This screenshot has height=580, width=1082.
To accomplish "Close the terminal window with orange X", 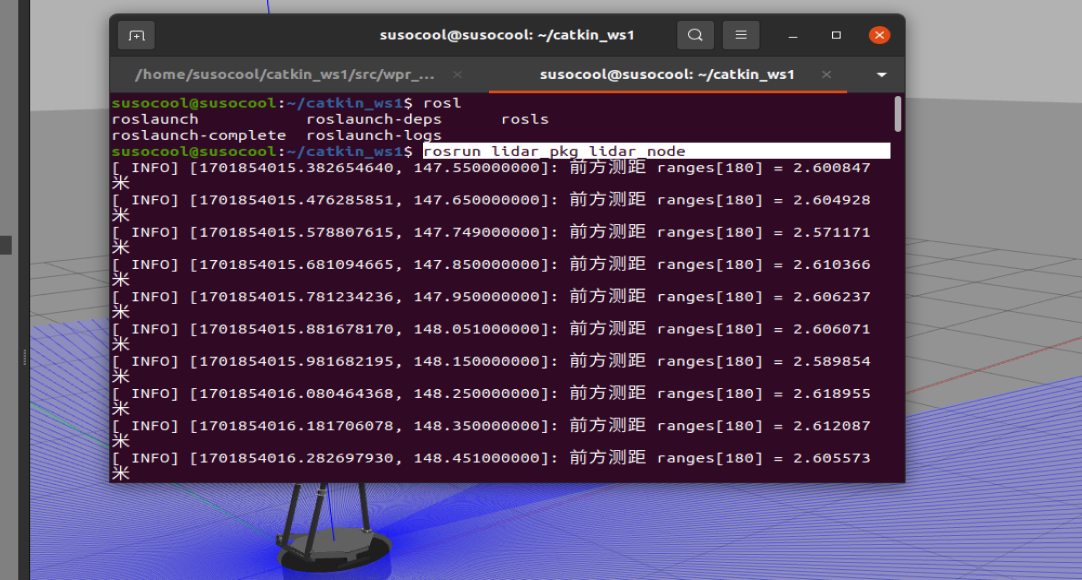I will coord(879,35).
